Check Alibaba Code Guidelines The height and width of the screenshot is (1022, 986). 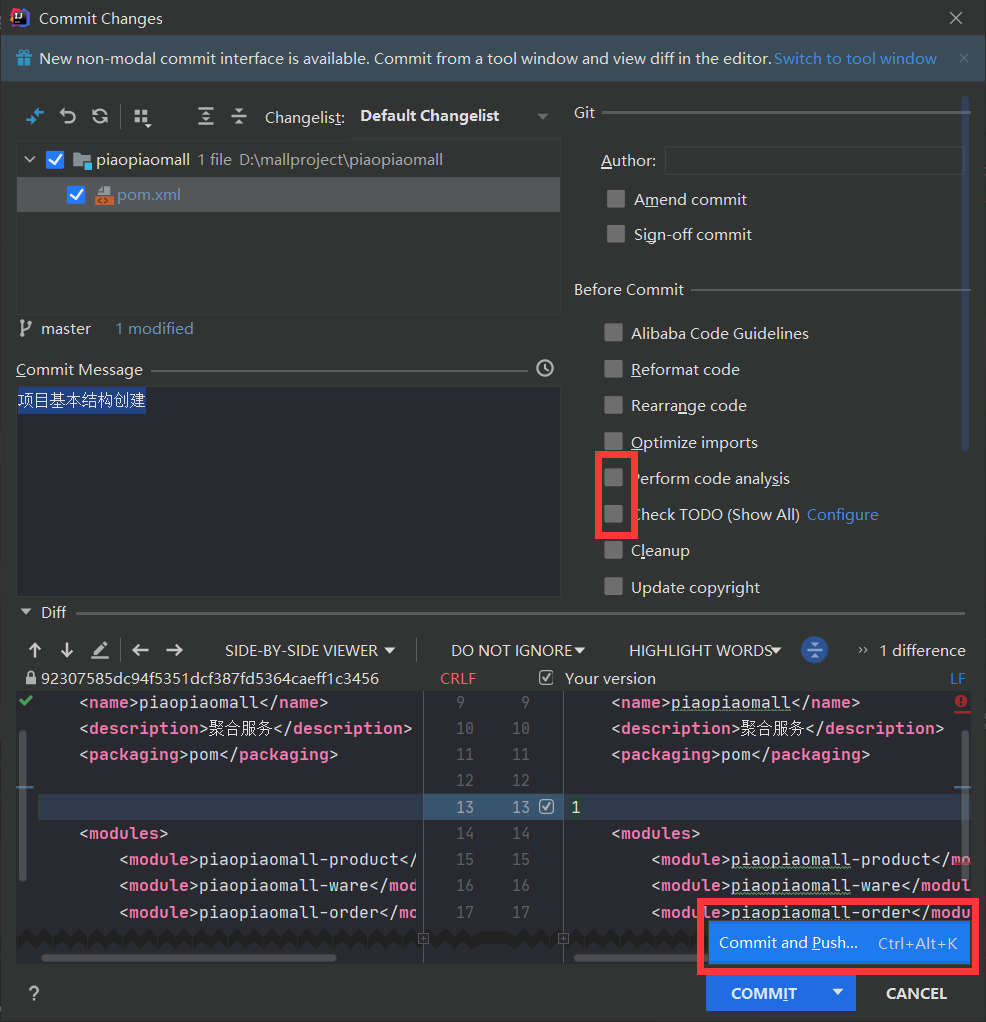pyautogui.click(x=613, y=332)
